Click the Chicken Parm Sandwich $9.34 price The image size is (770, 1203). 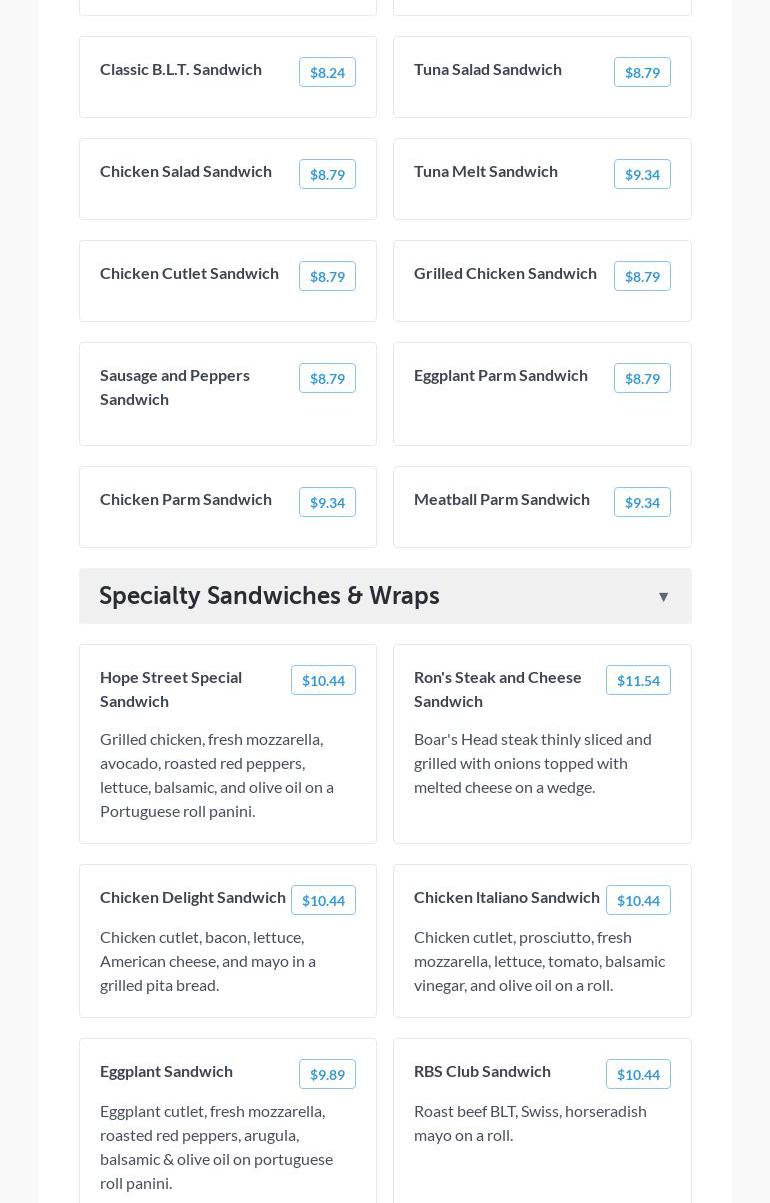coord(327,503)
